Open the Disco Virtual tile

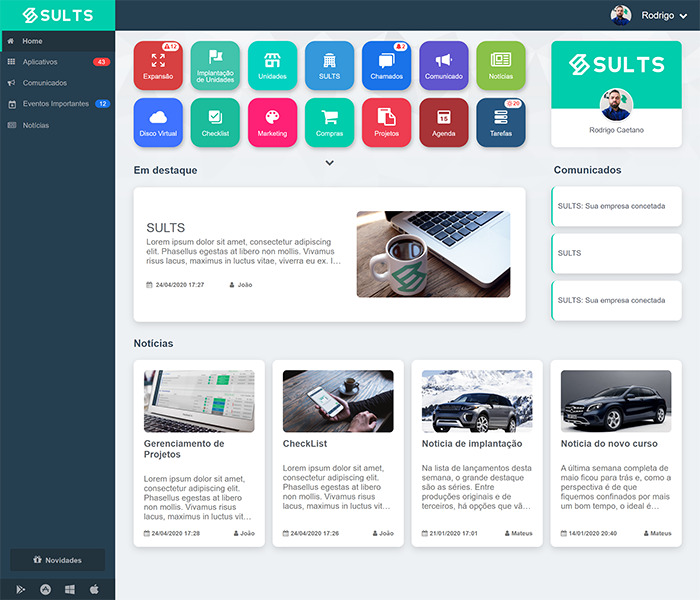158,123
